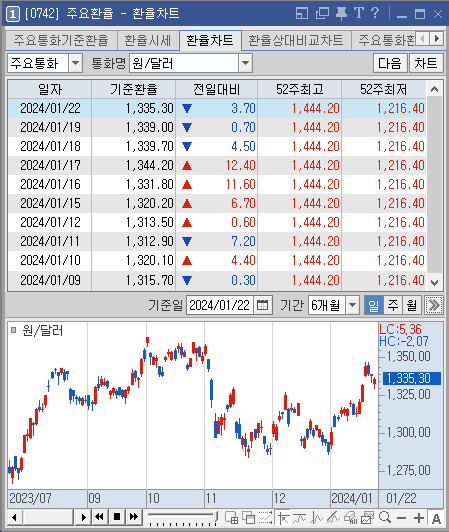Viewport: 449px width, 532px height.
Task: Select the 2024/01/17 date cell
Action: click(50, 165)
